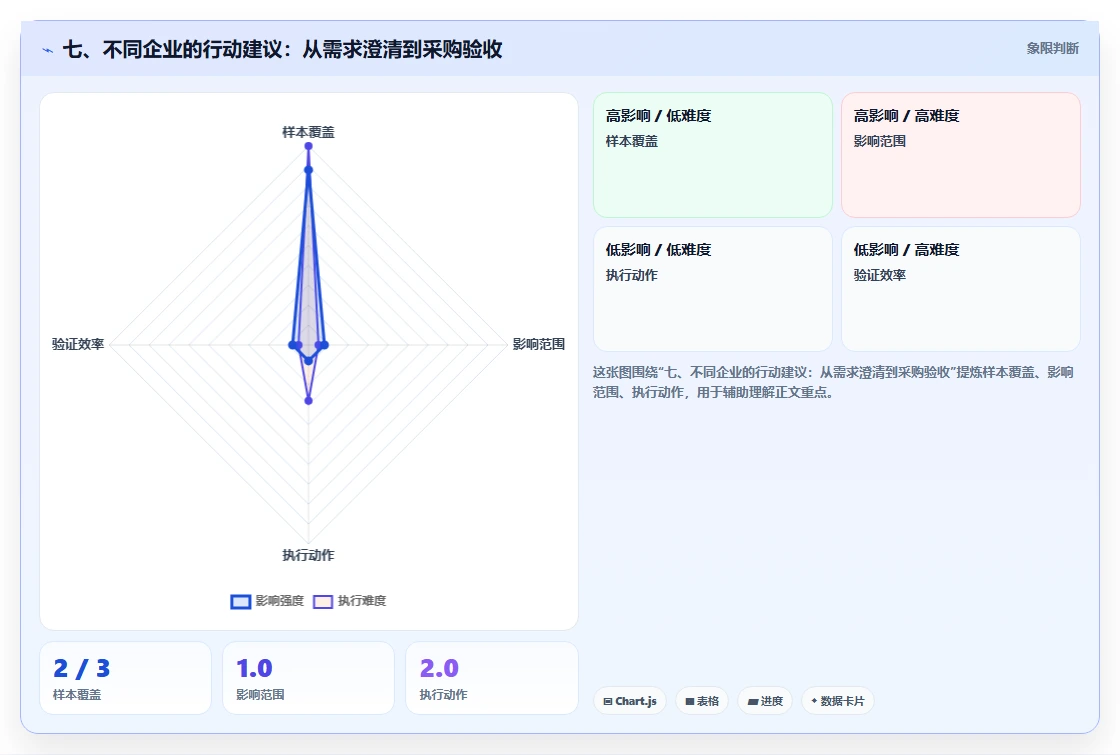Click the description paragraph starting 这张图围绕
This screenshot has width=1120, height=755.
click(x=833, y=382)
